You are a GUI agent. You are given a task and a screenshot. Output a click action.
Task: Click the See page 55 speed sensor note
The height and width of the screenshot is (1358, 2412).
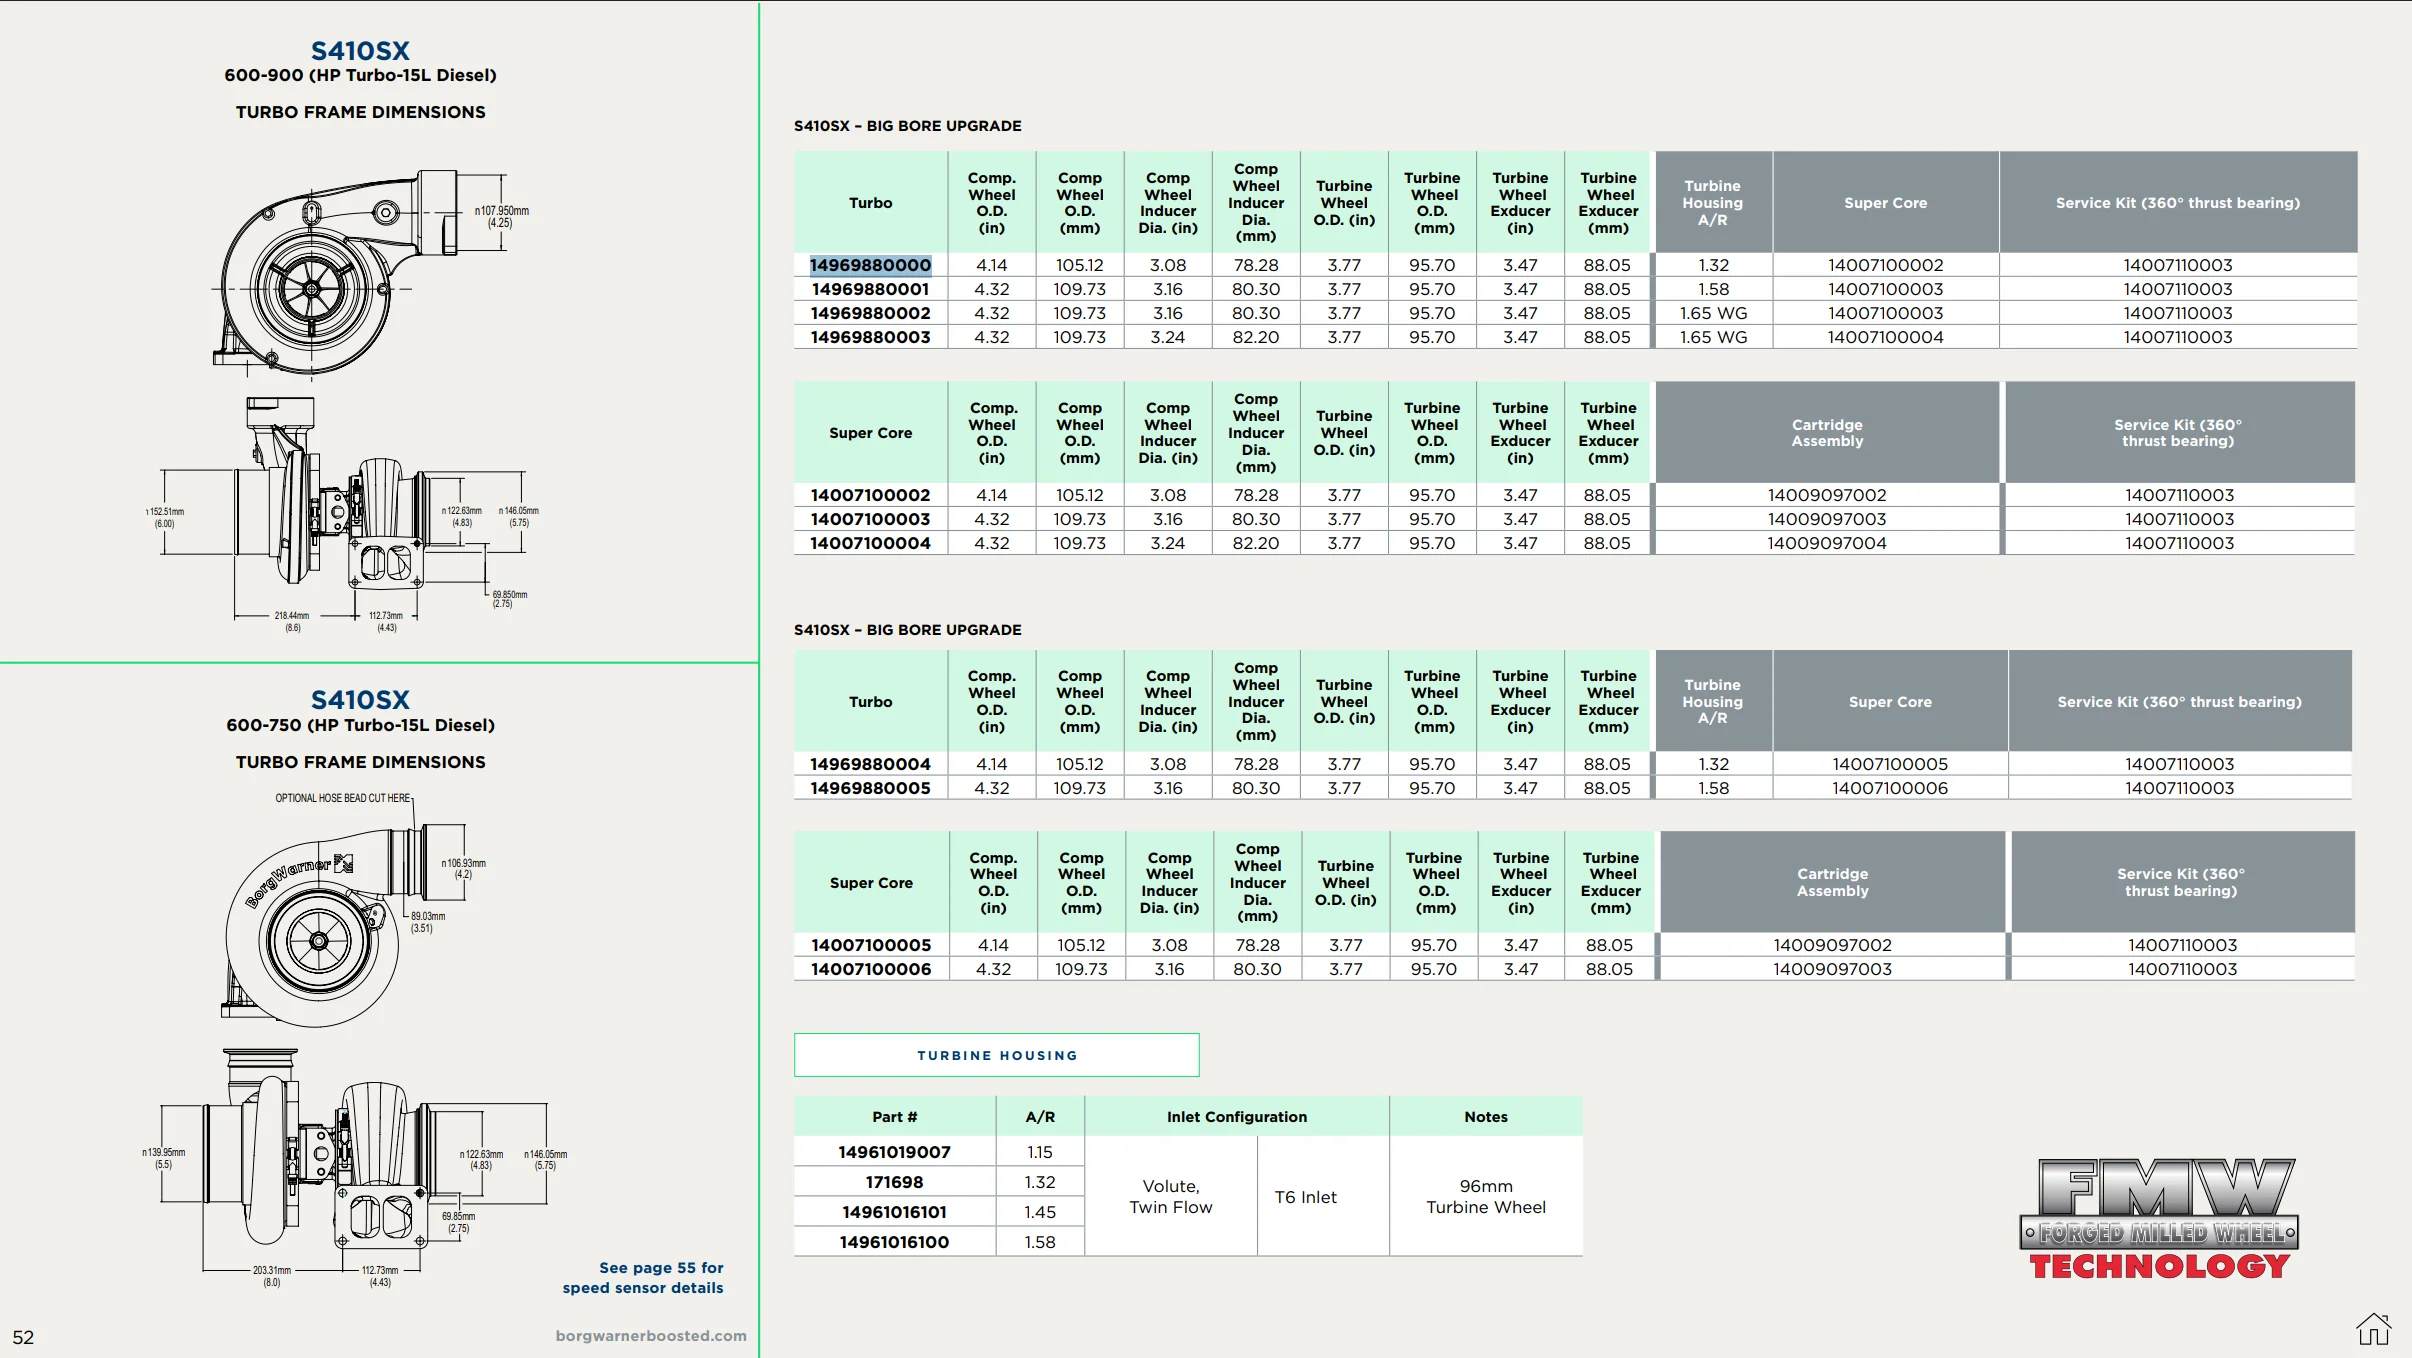click(x=643, y=1277)
